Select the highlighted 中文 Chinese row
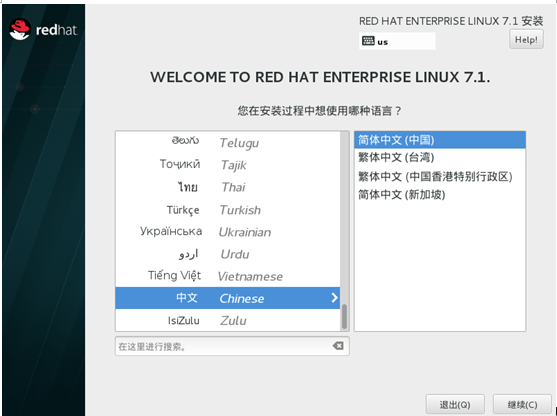Viewport: 557px width, 416px height. pos(227,298)
